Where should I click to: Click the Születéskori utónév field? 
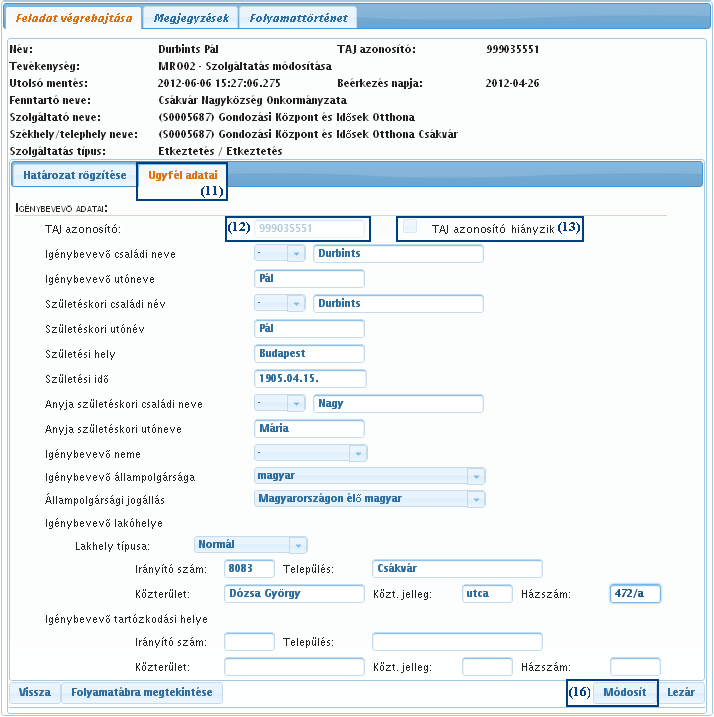click(309, 328)
